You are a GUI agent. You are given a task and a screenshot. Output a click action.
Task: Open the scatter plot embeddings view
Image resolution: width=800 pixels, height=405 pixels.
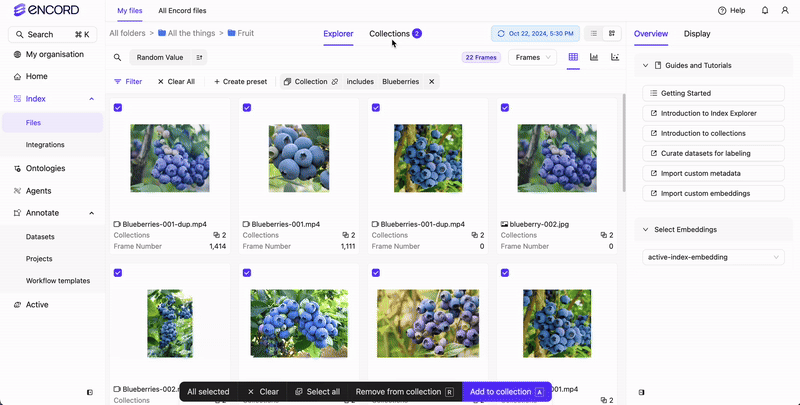coord(615,57)
